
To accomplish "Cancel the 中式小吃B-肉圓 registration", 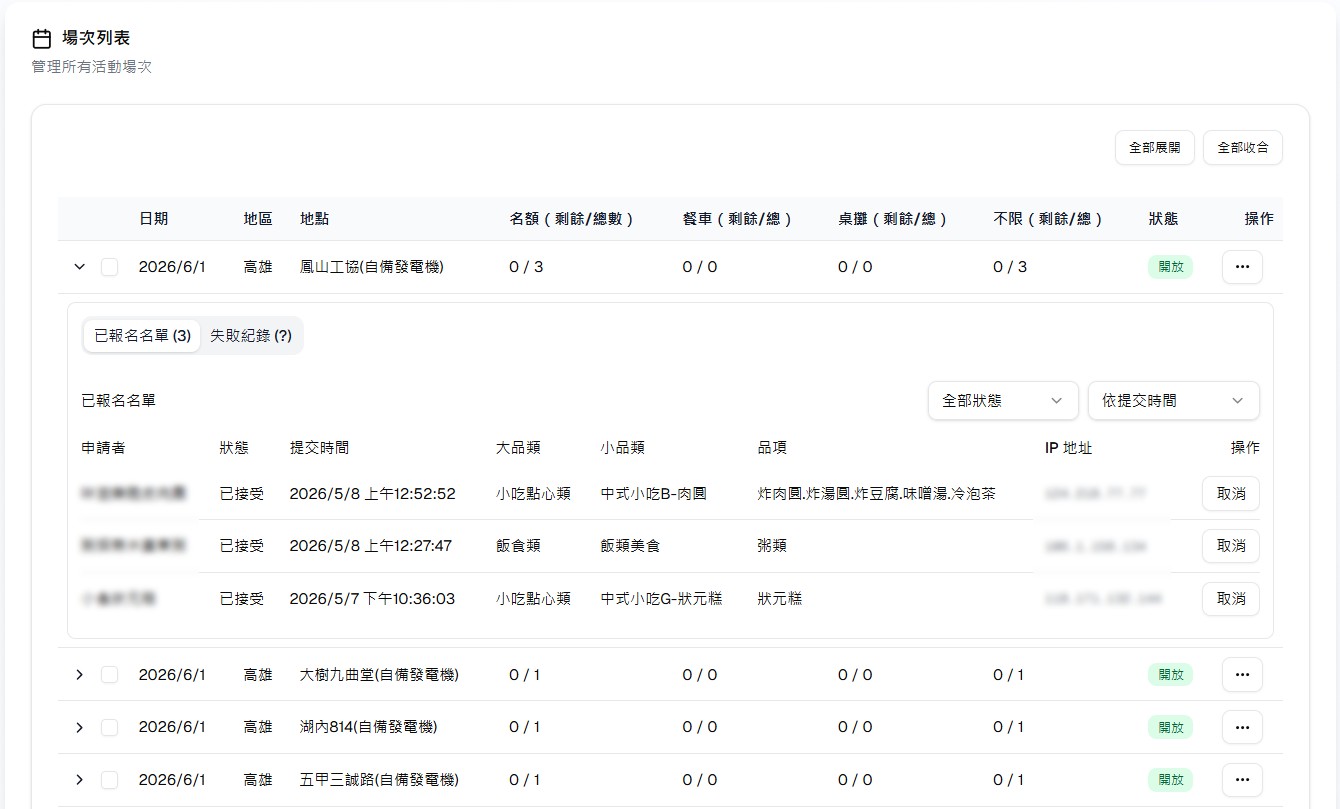I will coord(1231,493).
